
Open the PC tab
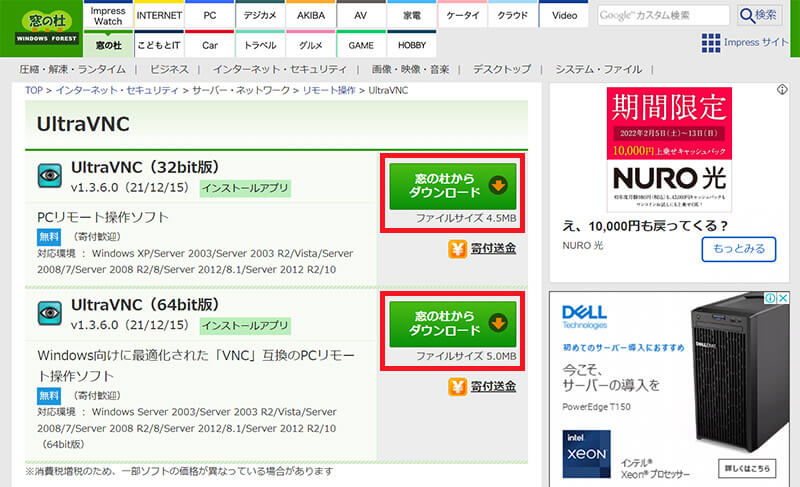click(x=210, y=15)
